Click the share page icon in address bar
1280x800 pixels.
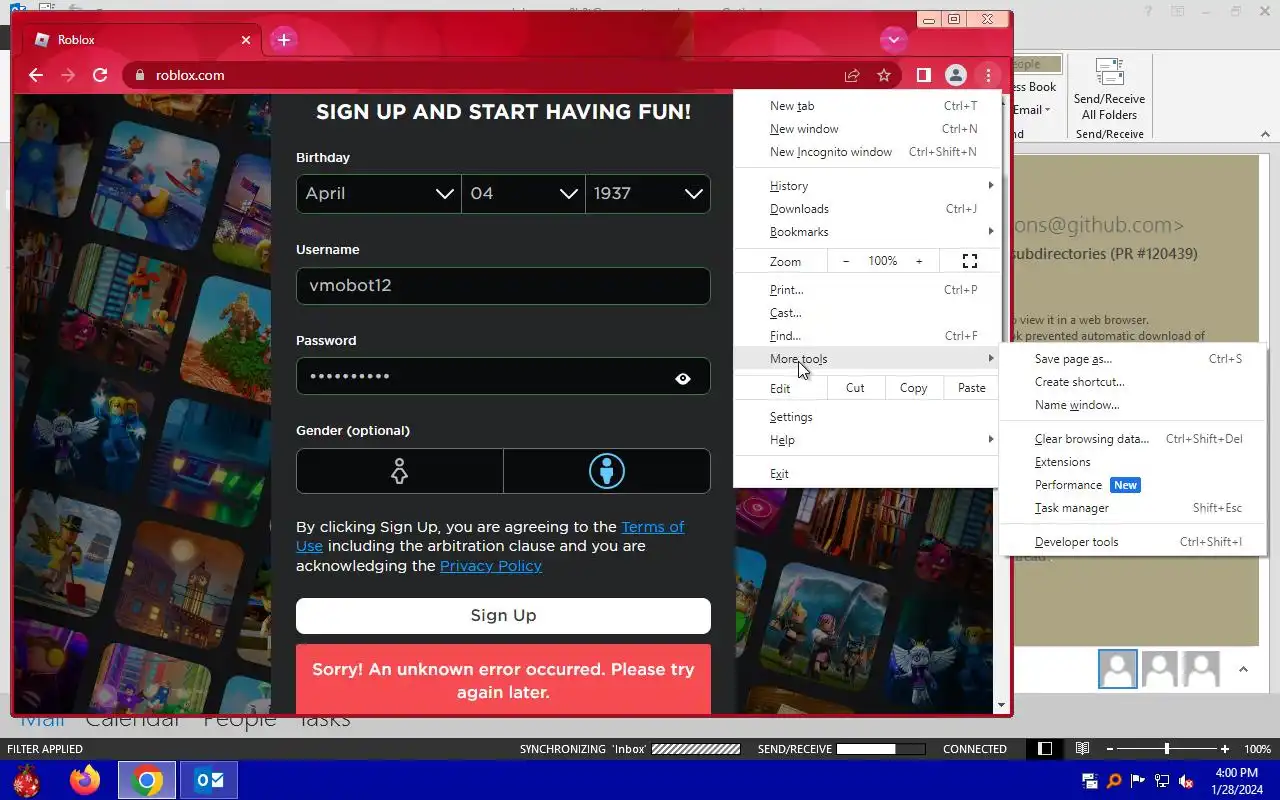pyautogui.click(x=852, y=75)
